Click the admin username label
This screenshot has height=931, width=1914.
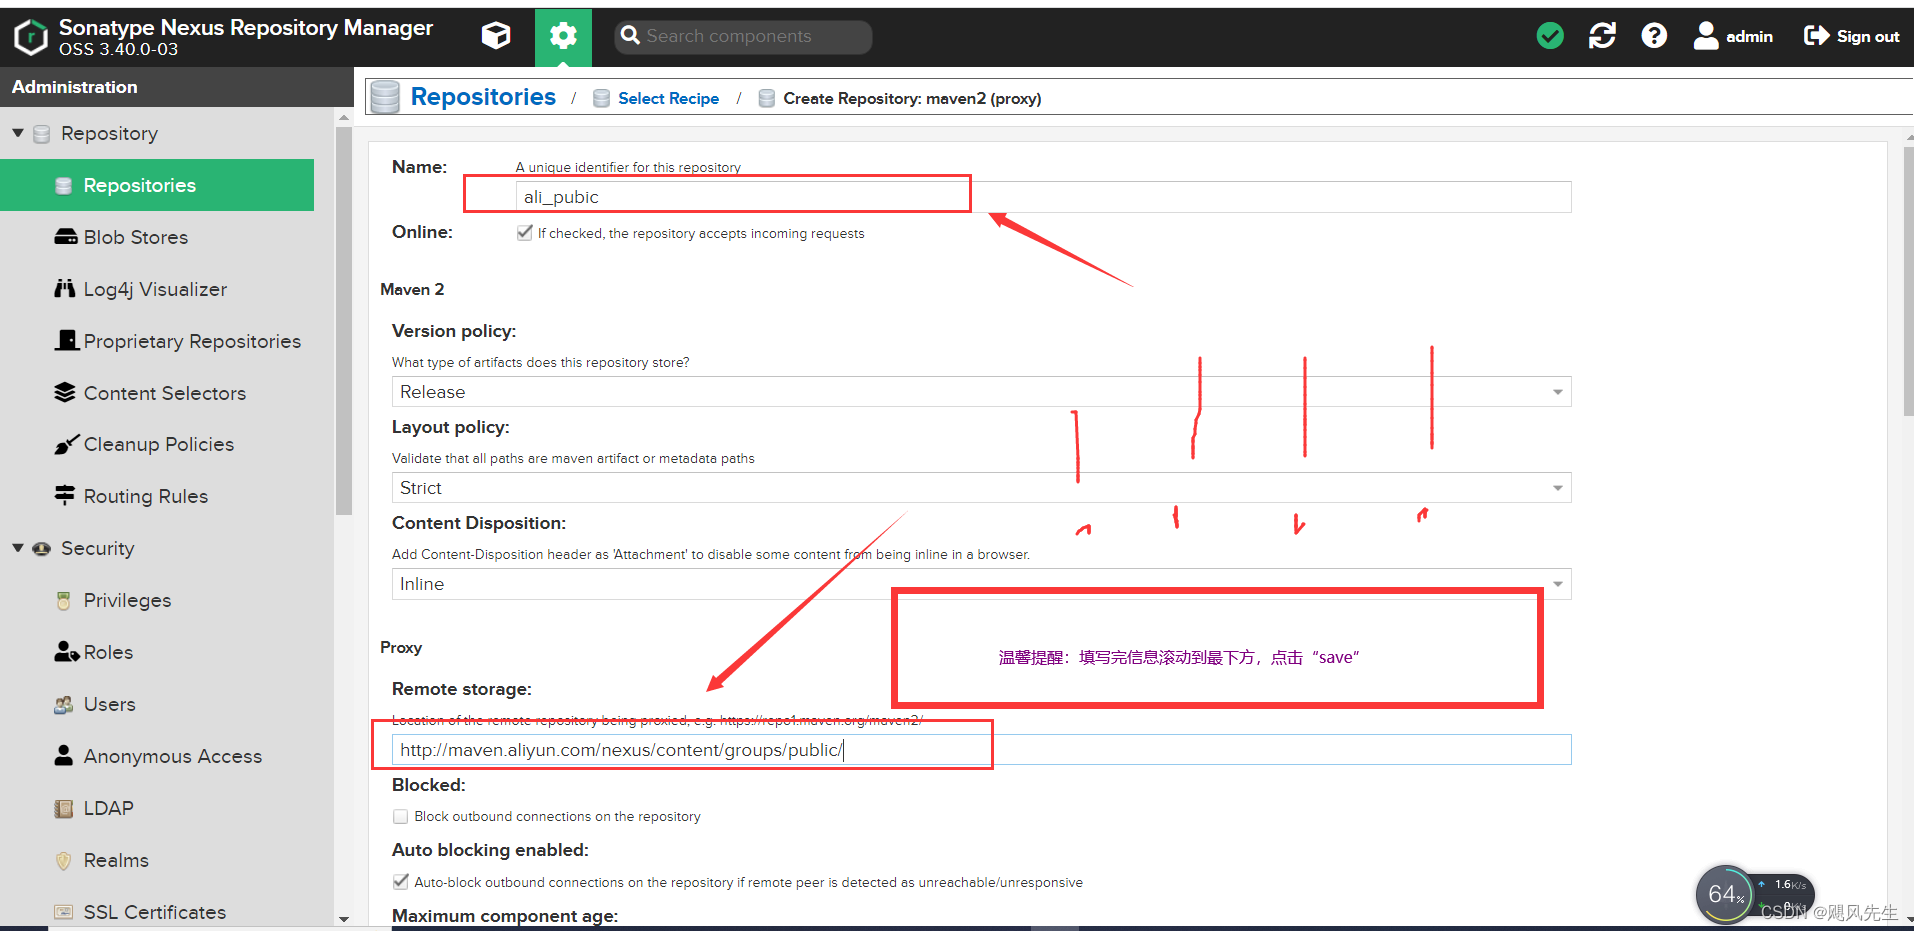point(1749,36)
